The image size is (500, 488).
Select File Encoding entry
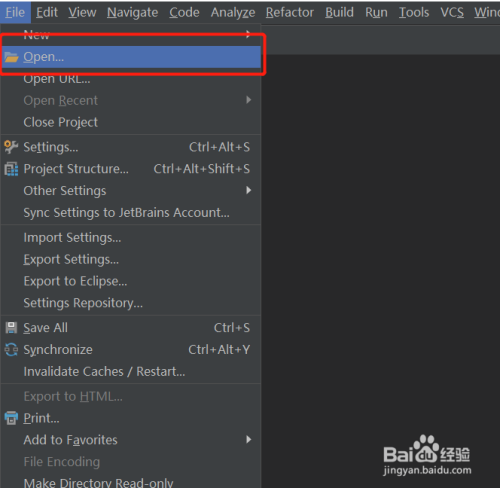[131, 462]
